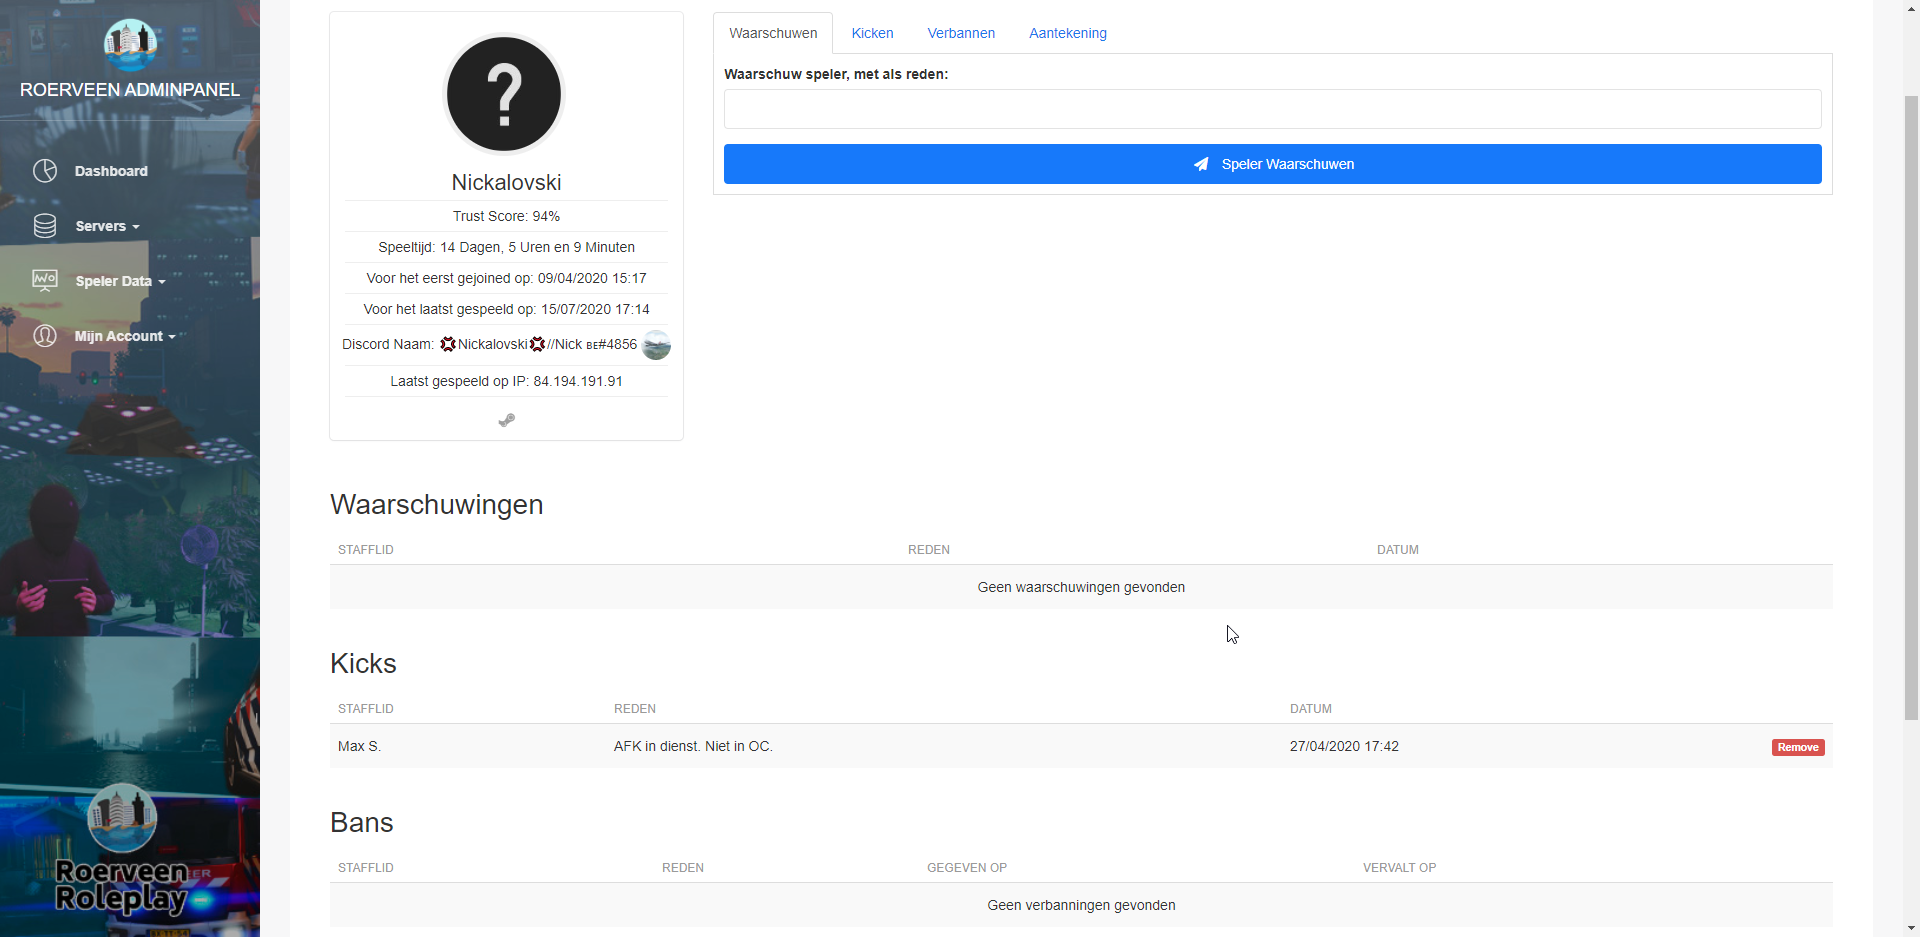
Task: Click the Steam icon under player info
Action: (507, 420)
